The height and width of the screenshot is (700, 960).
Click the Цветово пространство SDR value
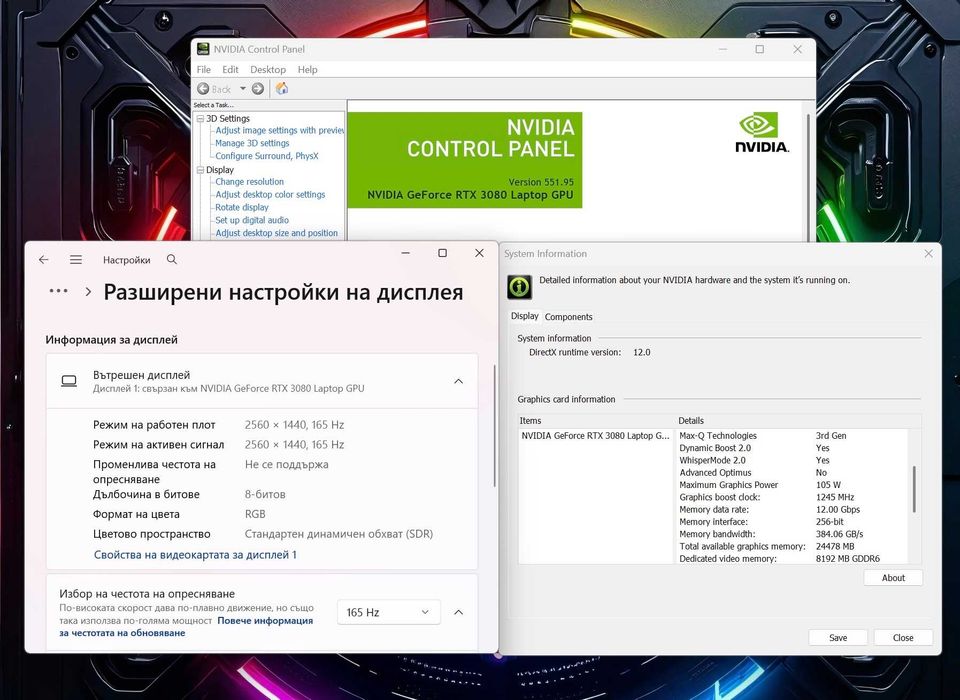(x=339, y=534)
